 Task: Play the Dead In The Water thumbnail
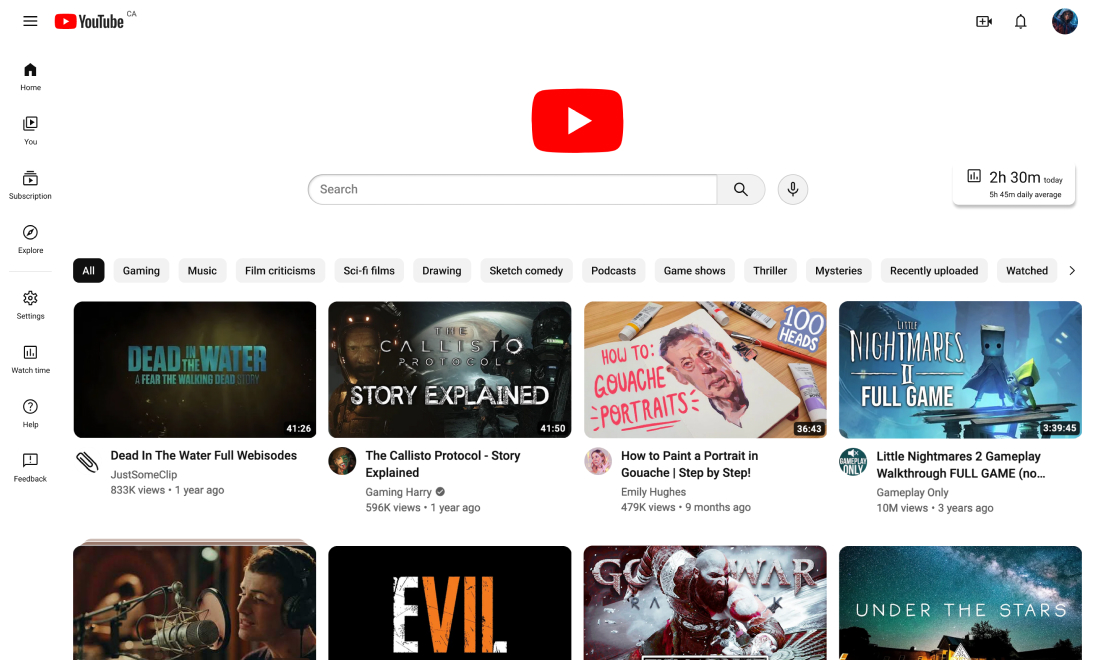click(x=195, y=370)
